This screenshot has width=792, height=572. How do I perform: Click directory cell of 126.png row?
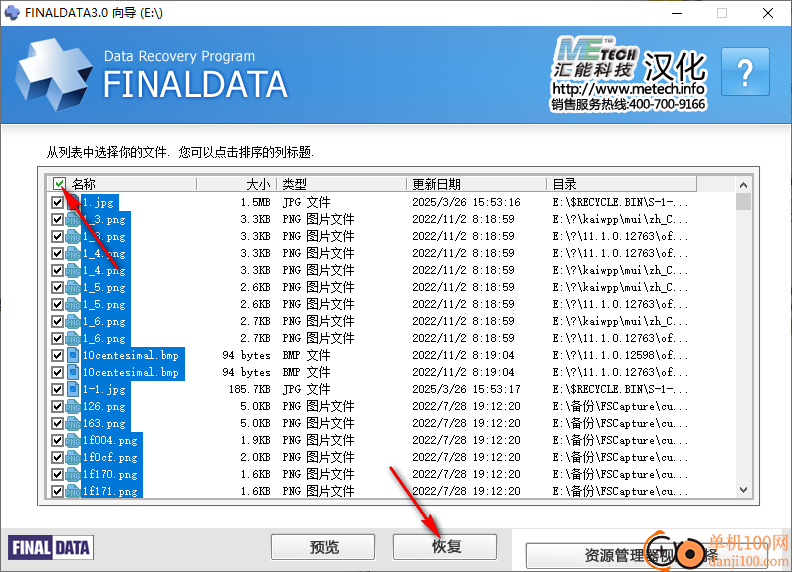(620, 407)
